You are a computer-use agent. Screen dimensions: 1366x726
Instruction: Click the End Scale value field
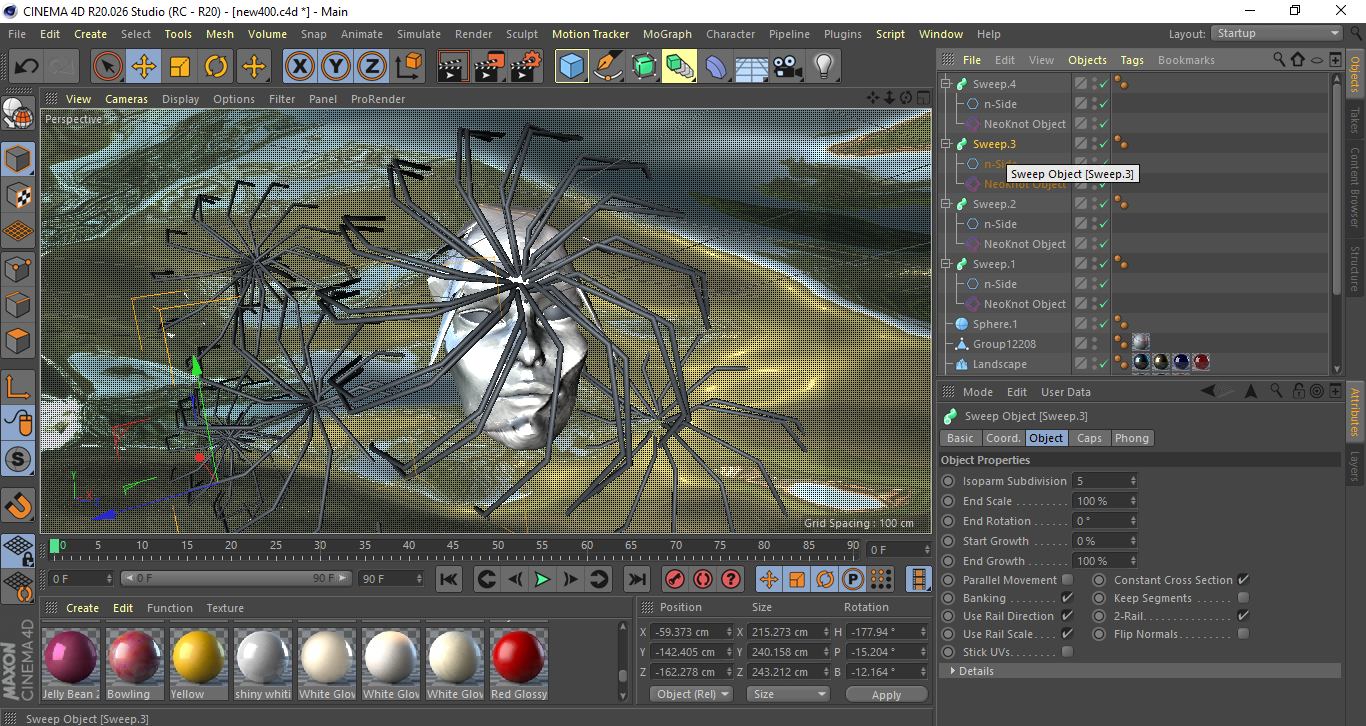point(1104,501)
